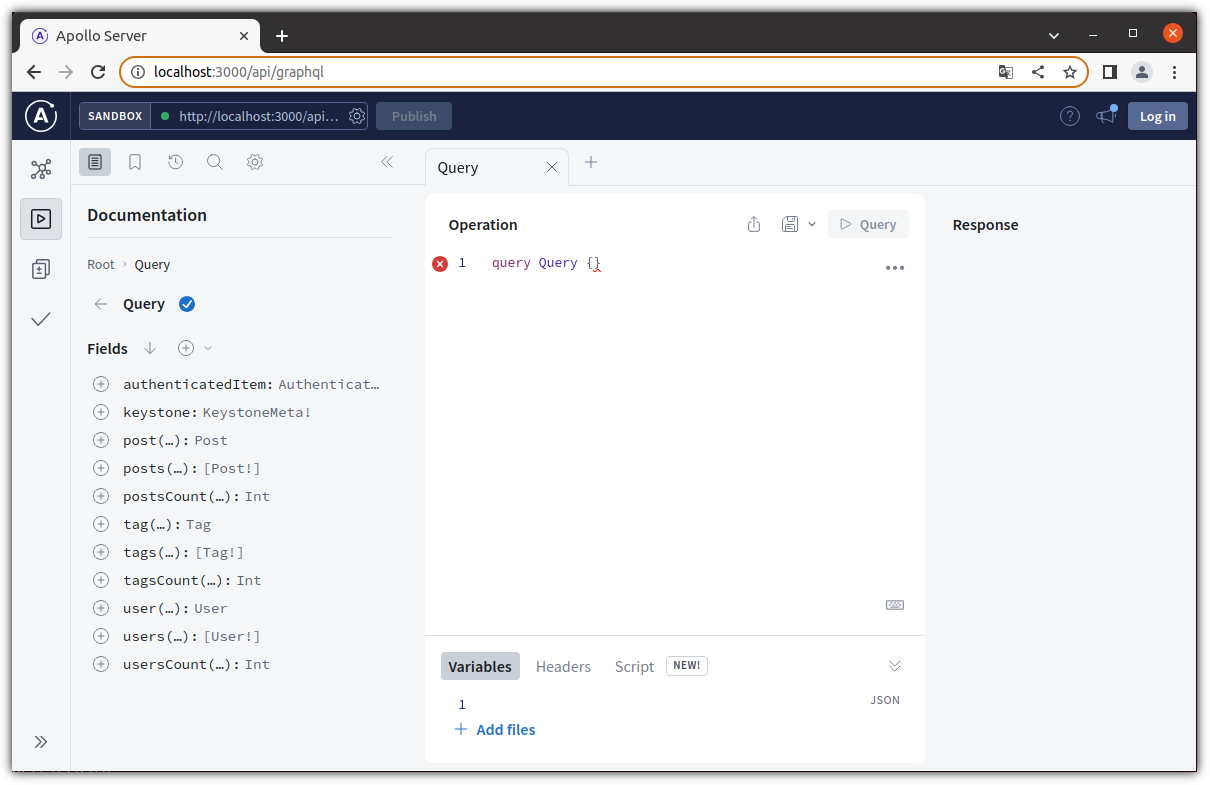1210x785 pixels.
Task: Open the schema Search magnifier icon
Action: coord(215,162)
